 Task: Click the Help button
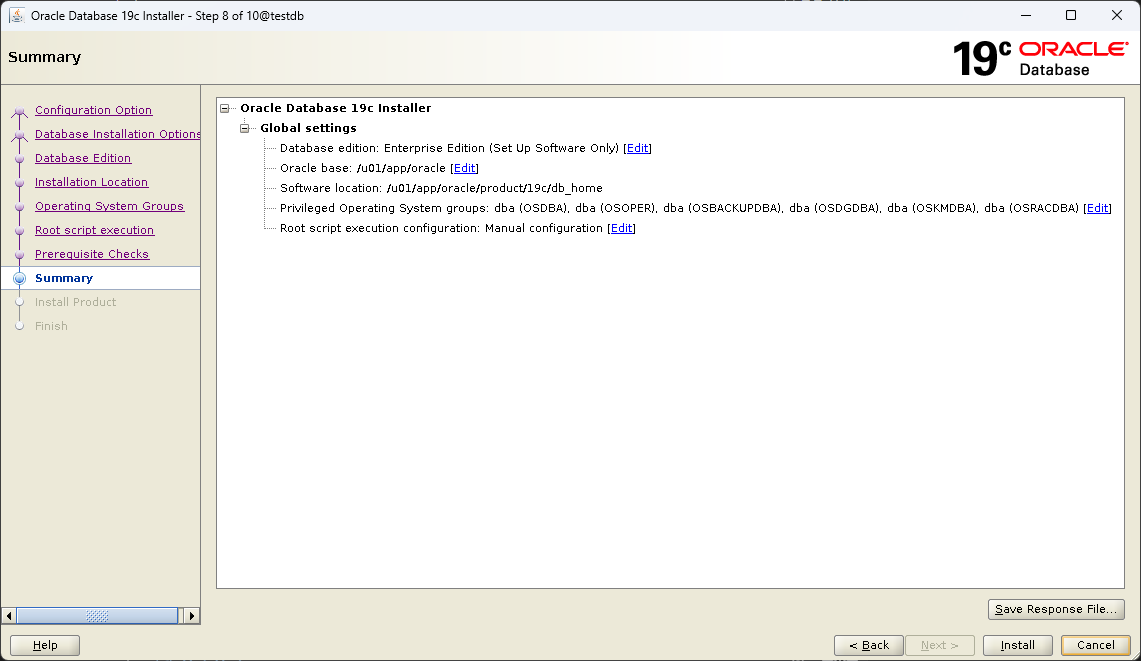tap(44, 645)
